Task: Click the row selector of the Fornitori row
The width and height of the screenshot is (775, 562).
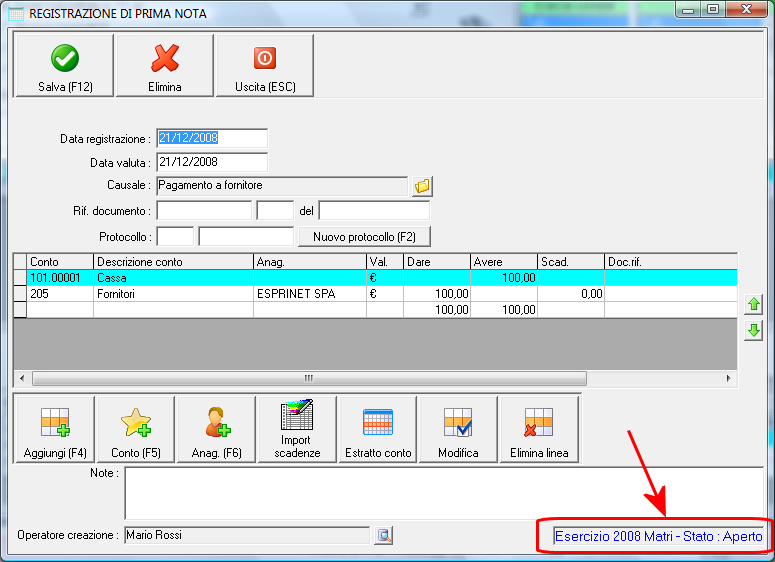Action: click(20, 294)
